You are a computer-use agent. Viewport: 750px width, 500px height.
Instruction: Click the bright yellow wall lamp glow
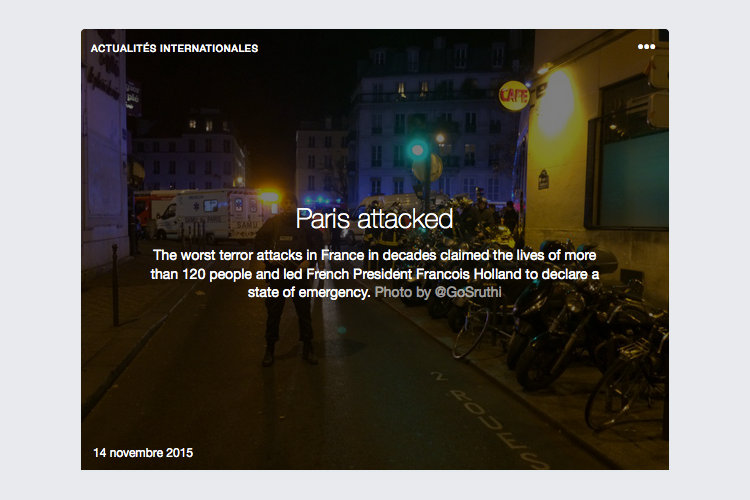[x=555, y=103]
